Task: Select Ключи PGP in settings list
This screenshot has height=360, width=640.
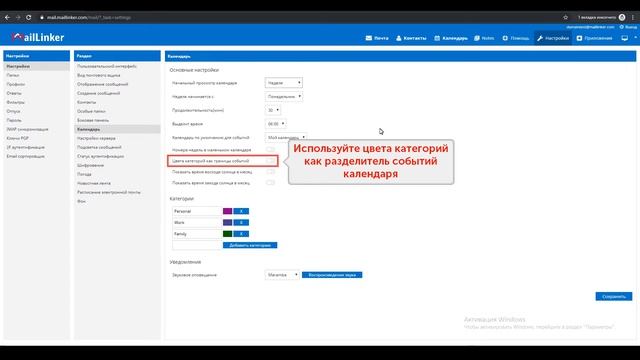Action: 36,138
